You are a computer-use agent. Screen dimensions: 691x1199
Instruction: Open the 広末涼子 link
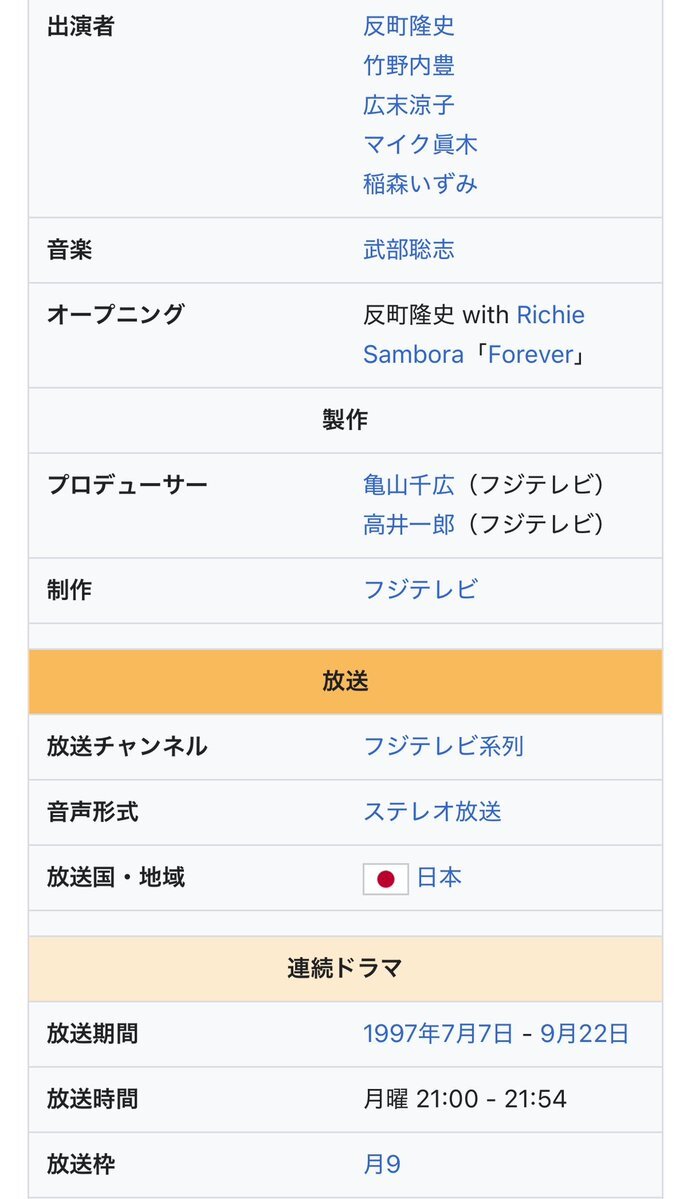(x=409, y=105)
